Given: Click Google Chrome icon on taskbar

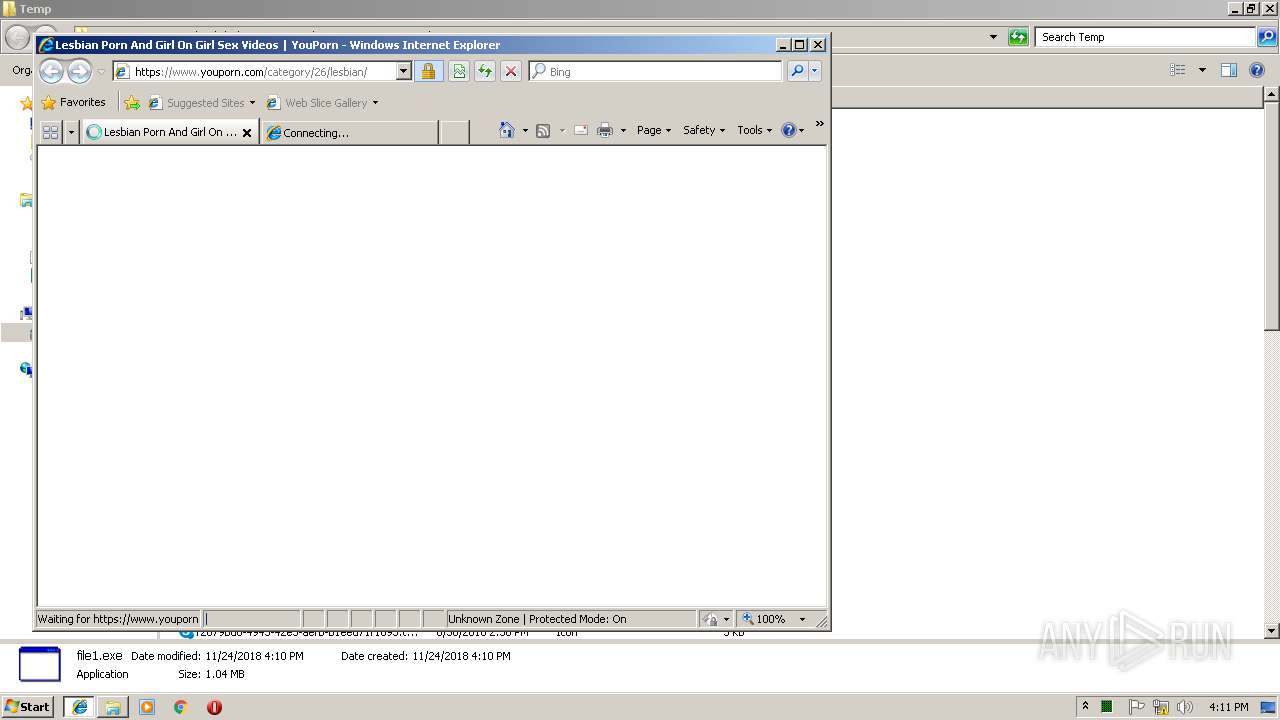Looking at the screenshot, I should pos(180,707).
